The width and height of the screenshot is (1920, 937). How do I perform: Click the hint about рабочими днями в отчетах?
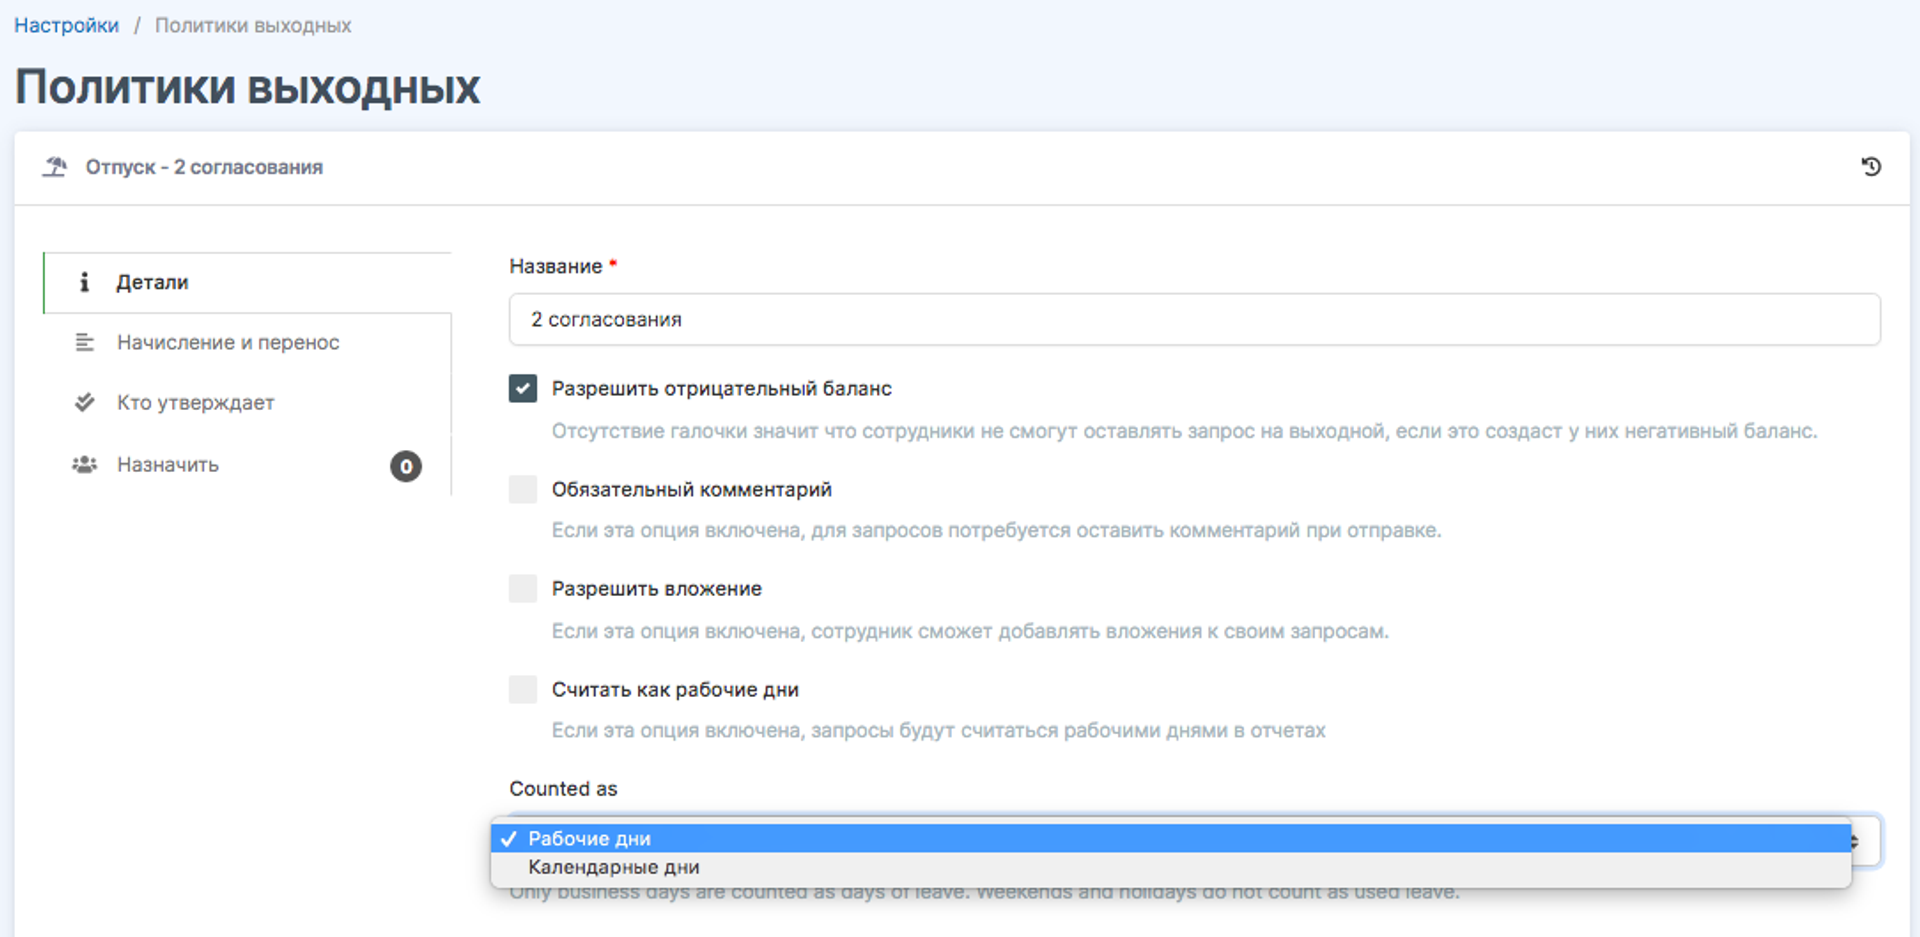[x=939, y=731]
